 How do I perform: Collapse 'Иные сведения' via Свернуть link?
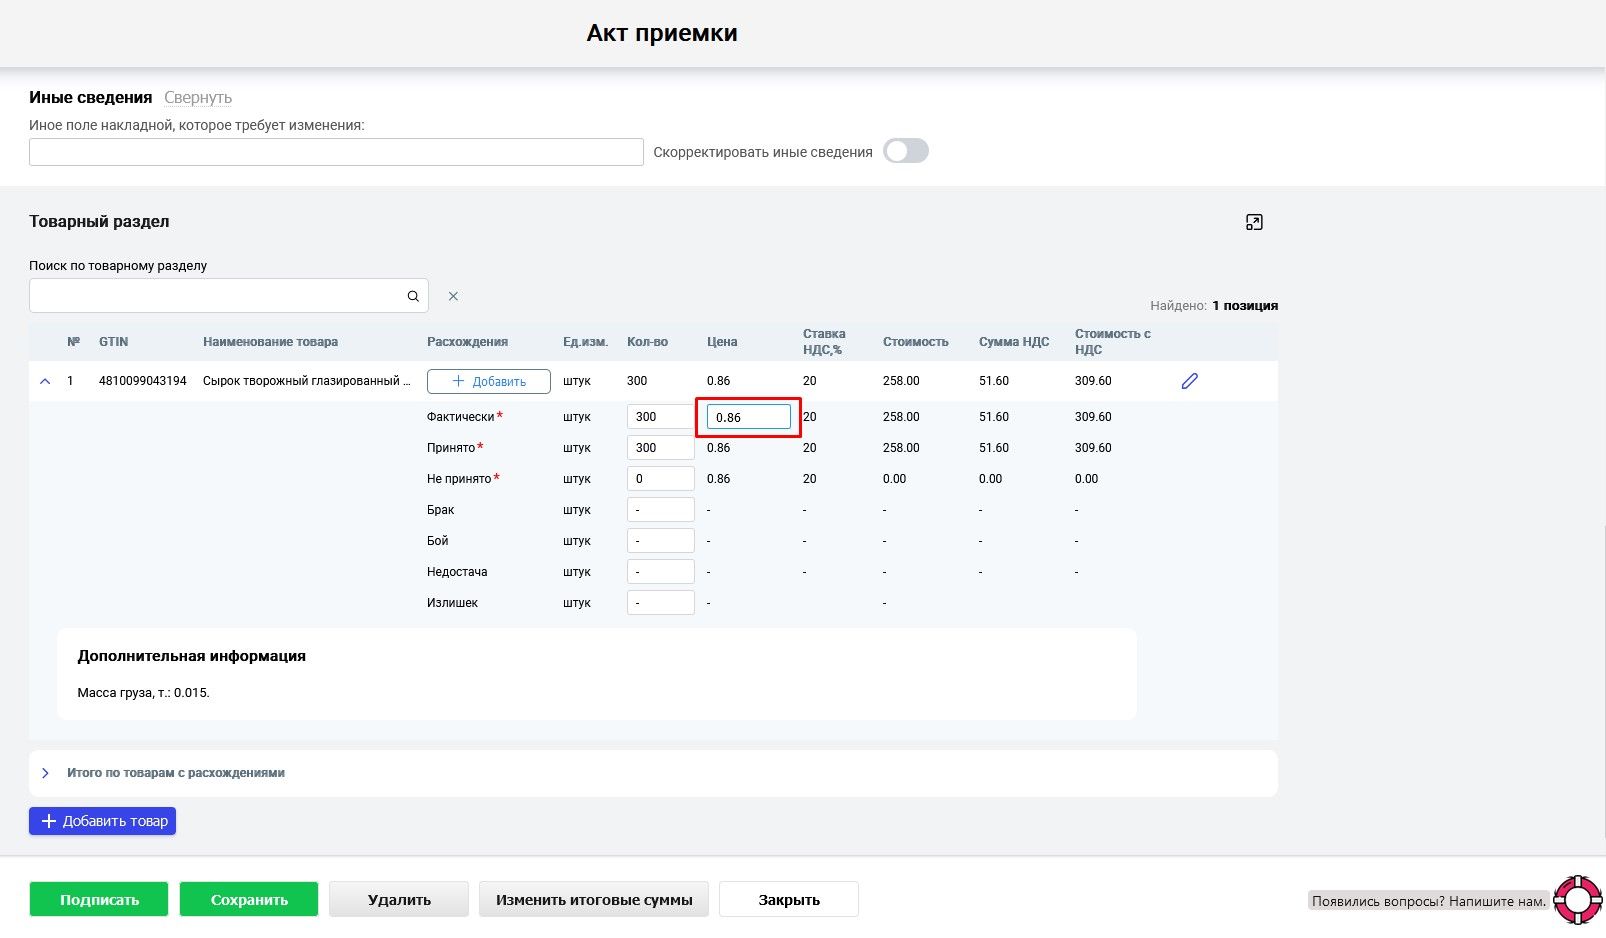[198, 97]
